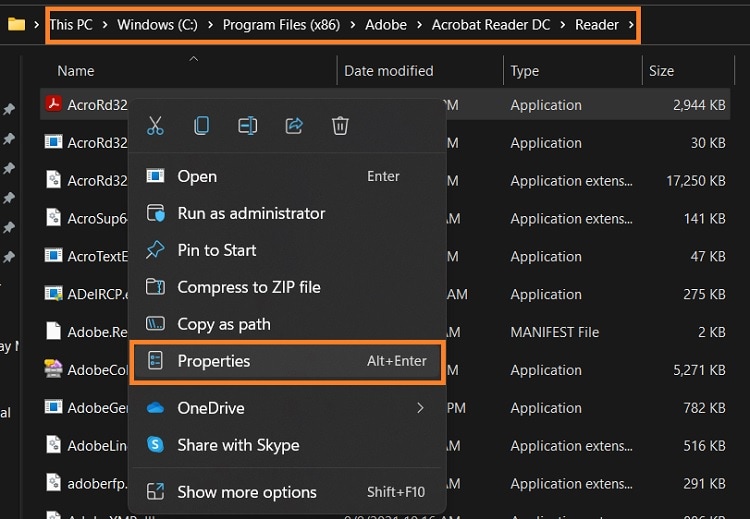Image resolution: width=750 pixels, height=519 pixels.
Task: Click Show more options entry
Action: pos(247,492)
